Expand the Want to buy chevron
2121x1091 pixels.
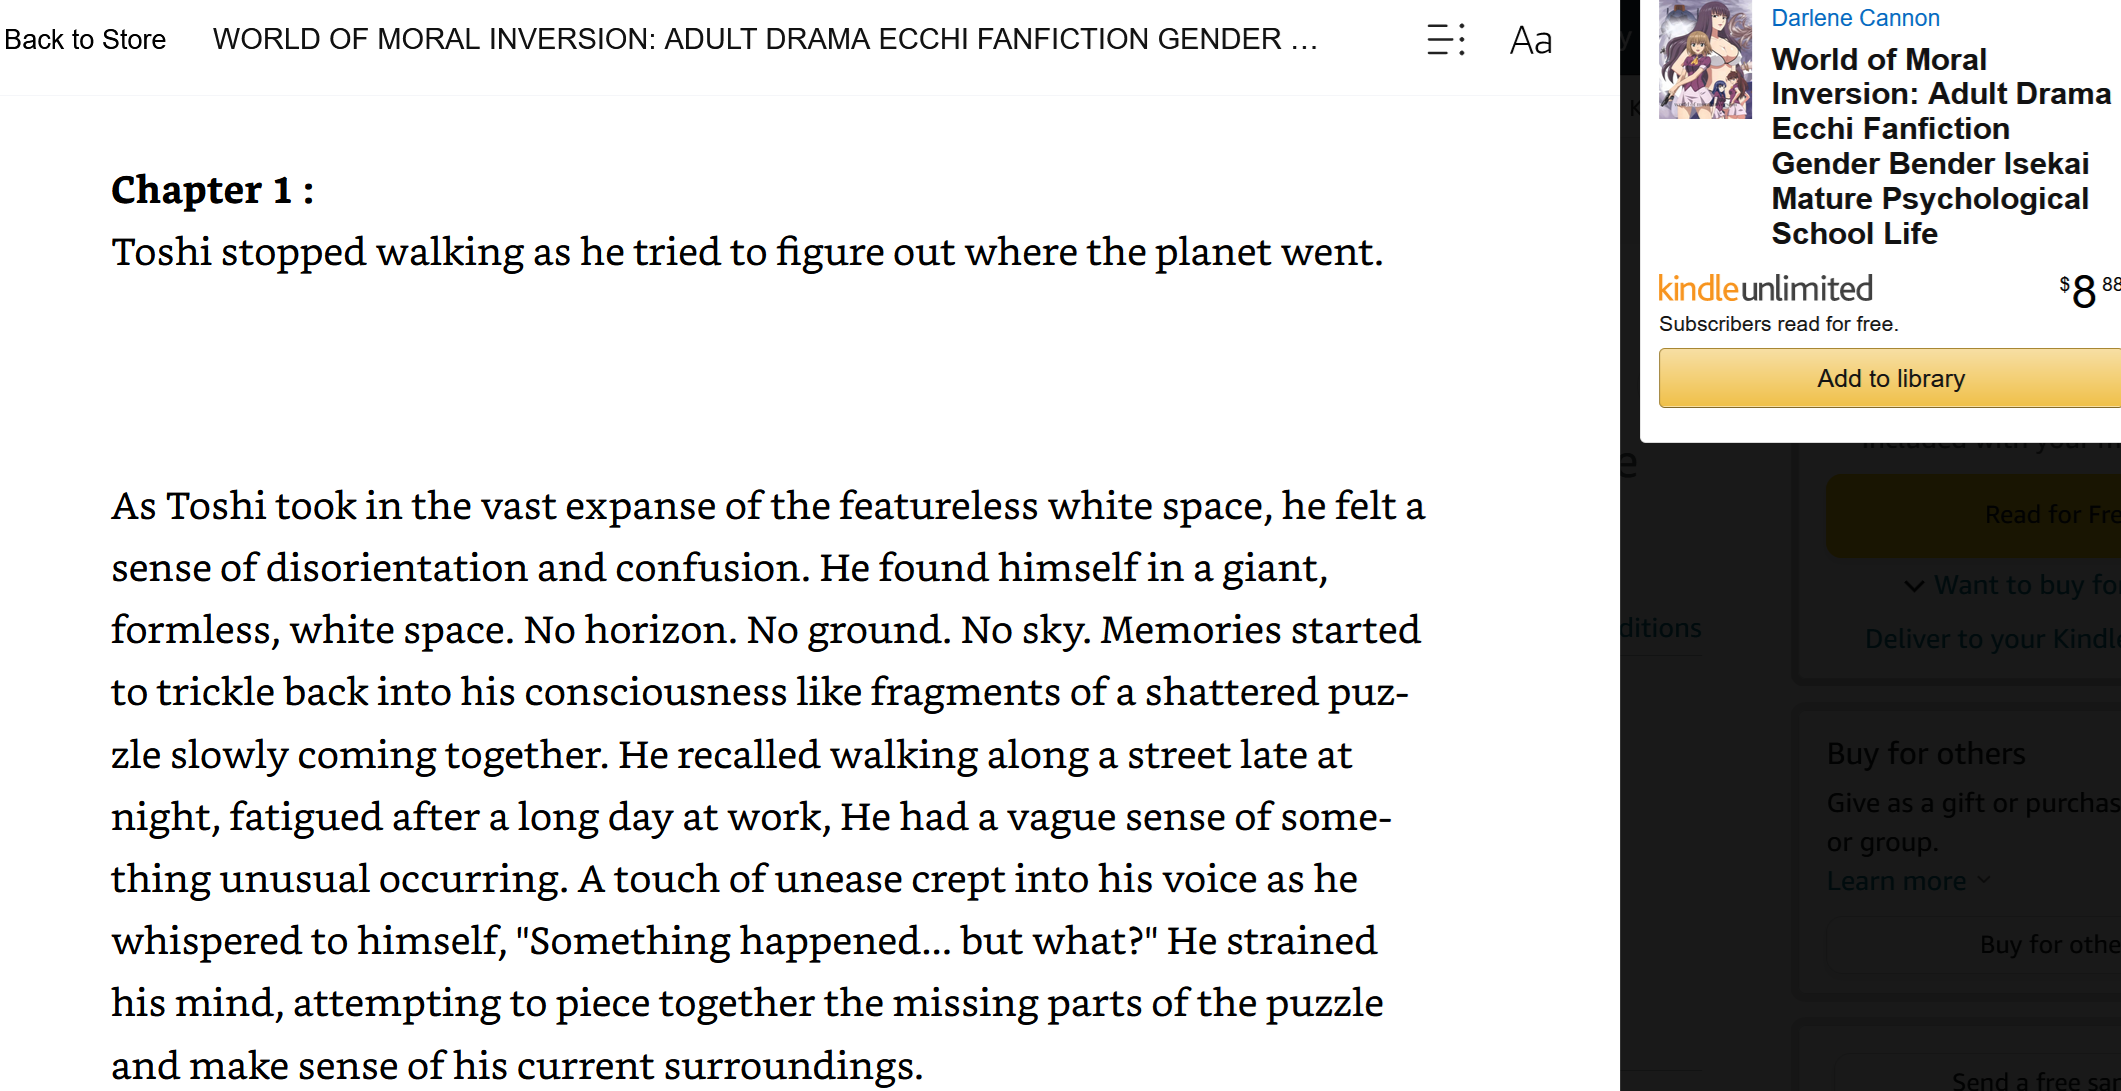pos(1914,586)
